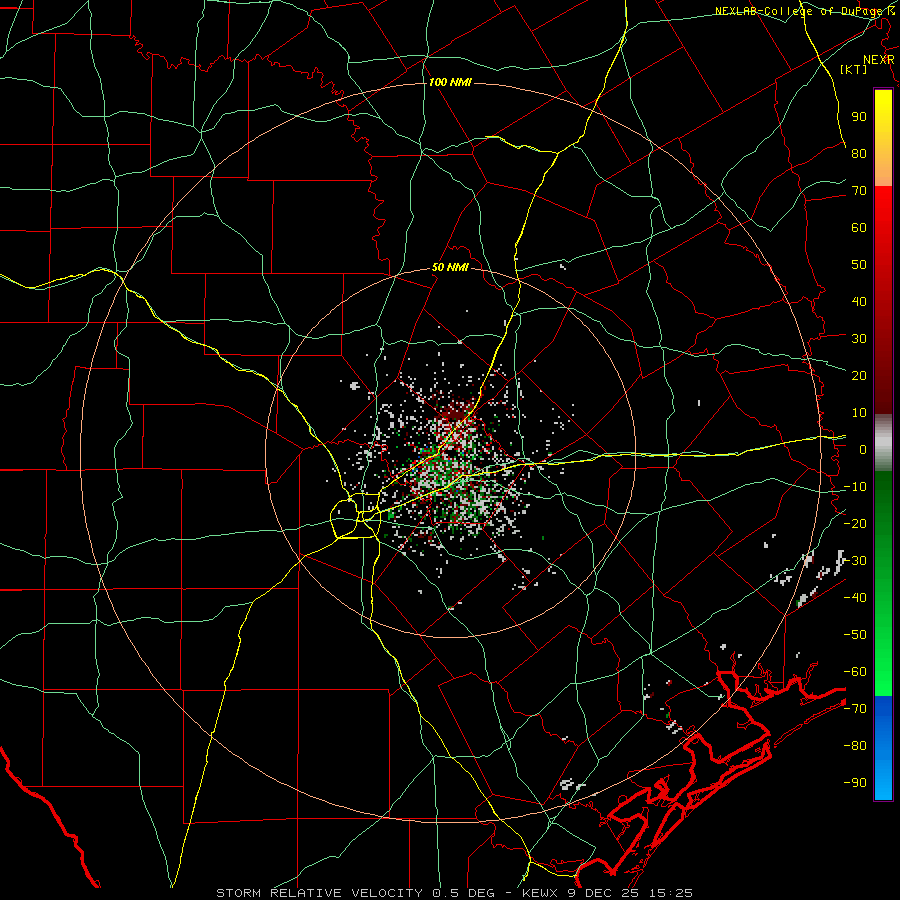Click the -20 scale value

point(855,523)
